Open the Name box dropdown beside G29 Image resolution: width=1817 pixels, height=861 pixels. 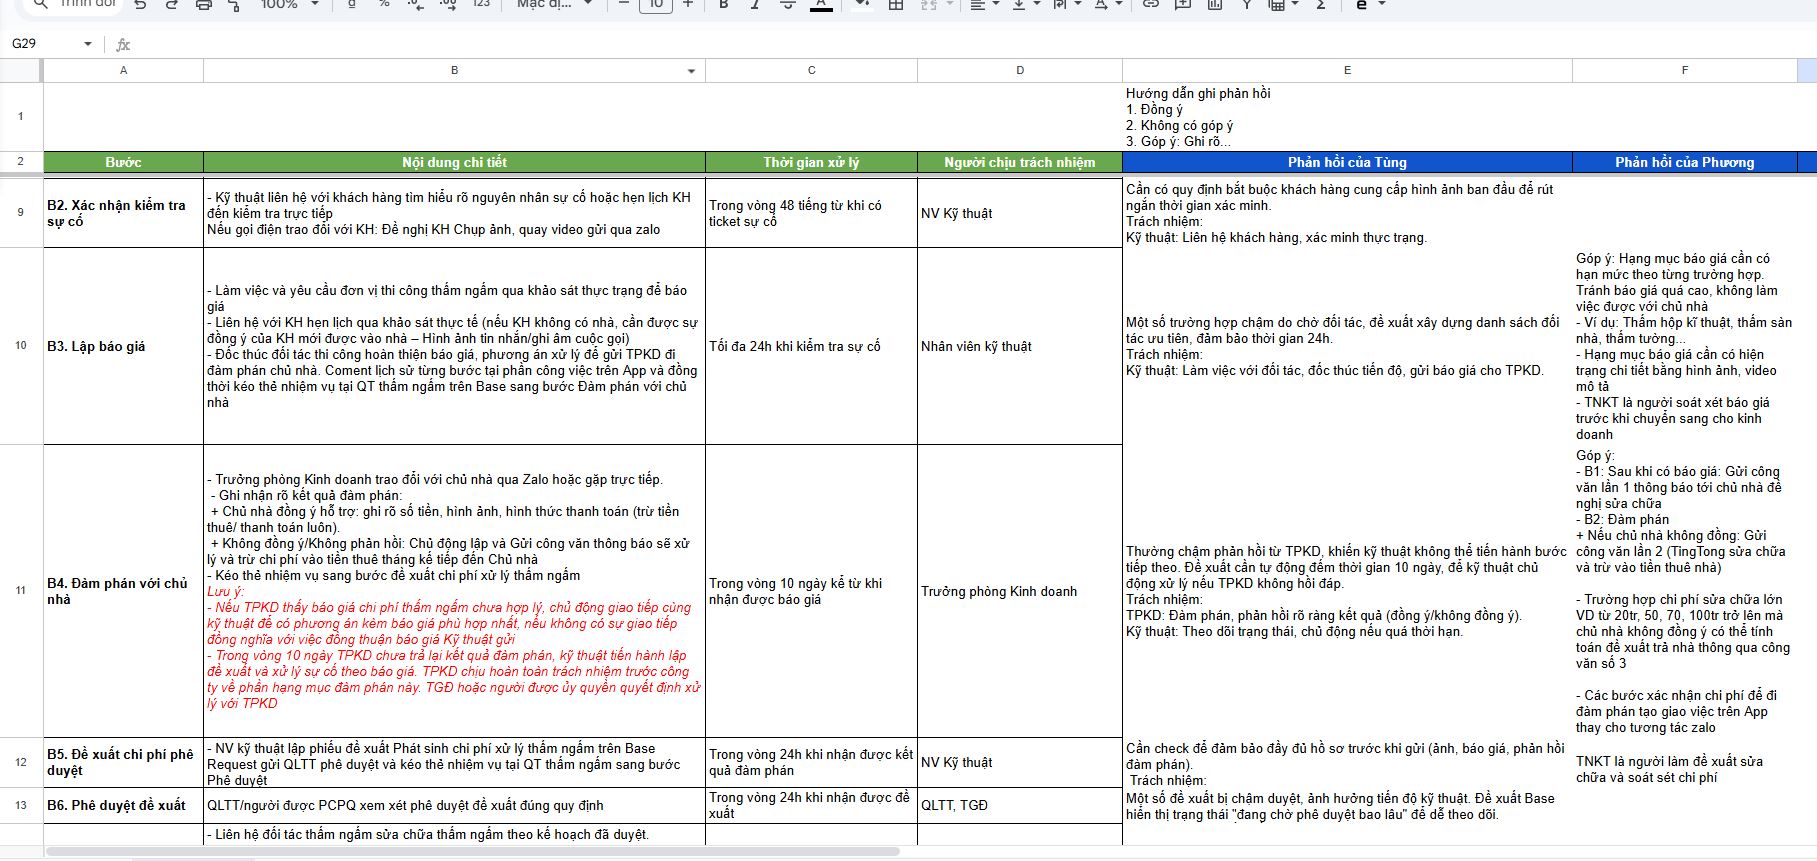pyautogui.click(x=88, y=44)
